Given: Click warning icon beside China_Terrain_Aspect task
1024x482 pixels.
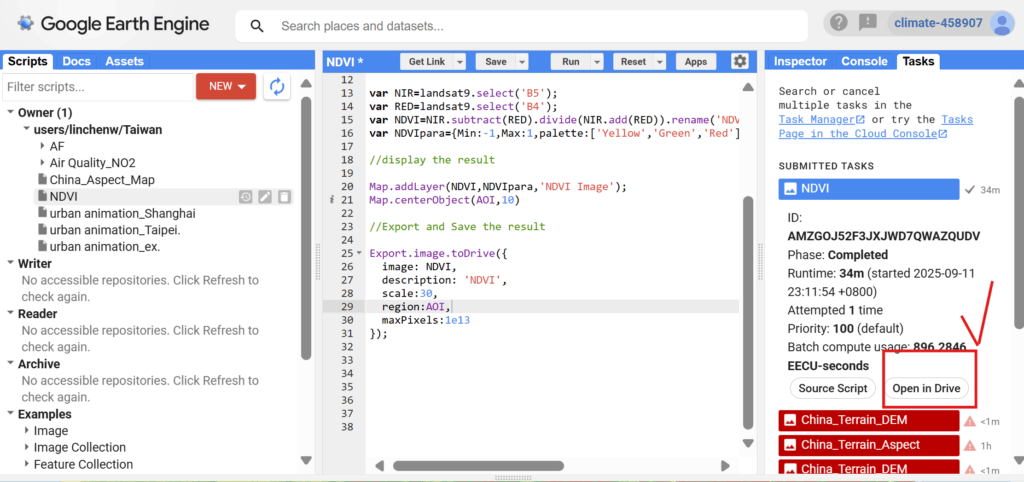Looking at the screenshot, I should 970,445.
